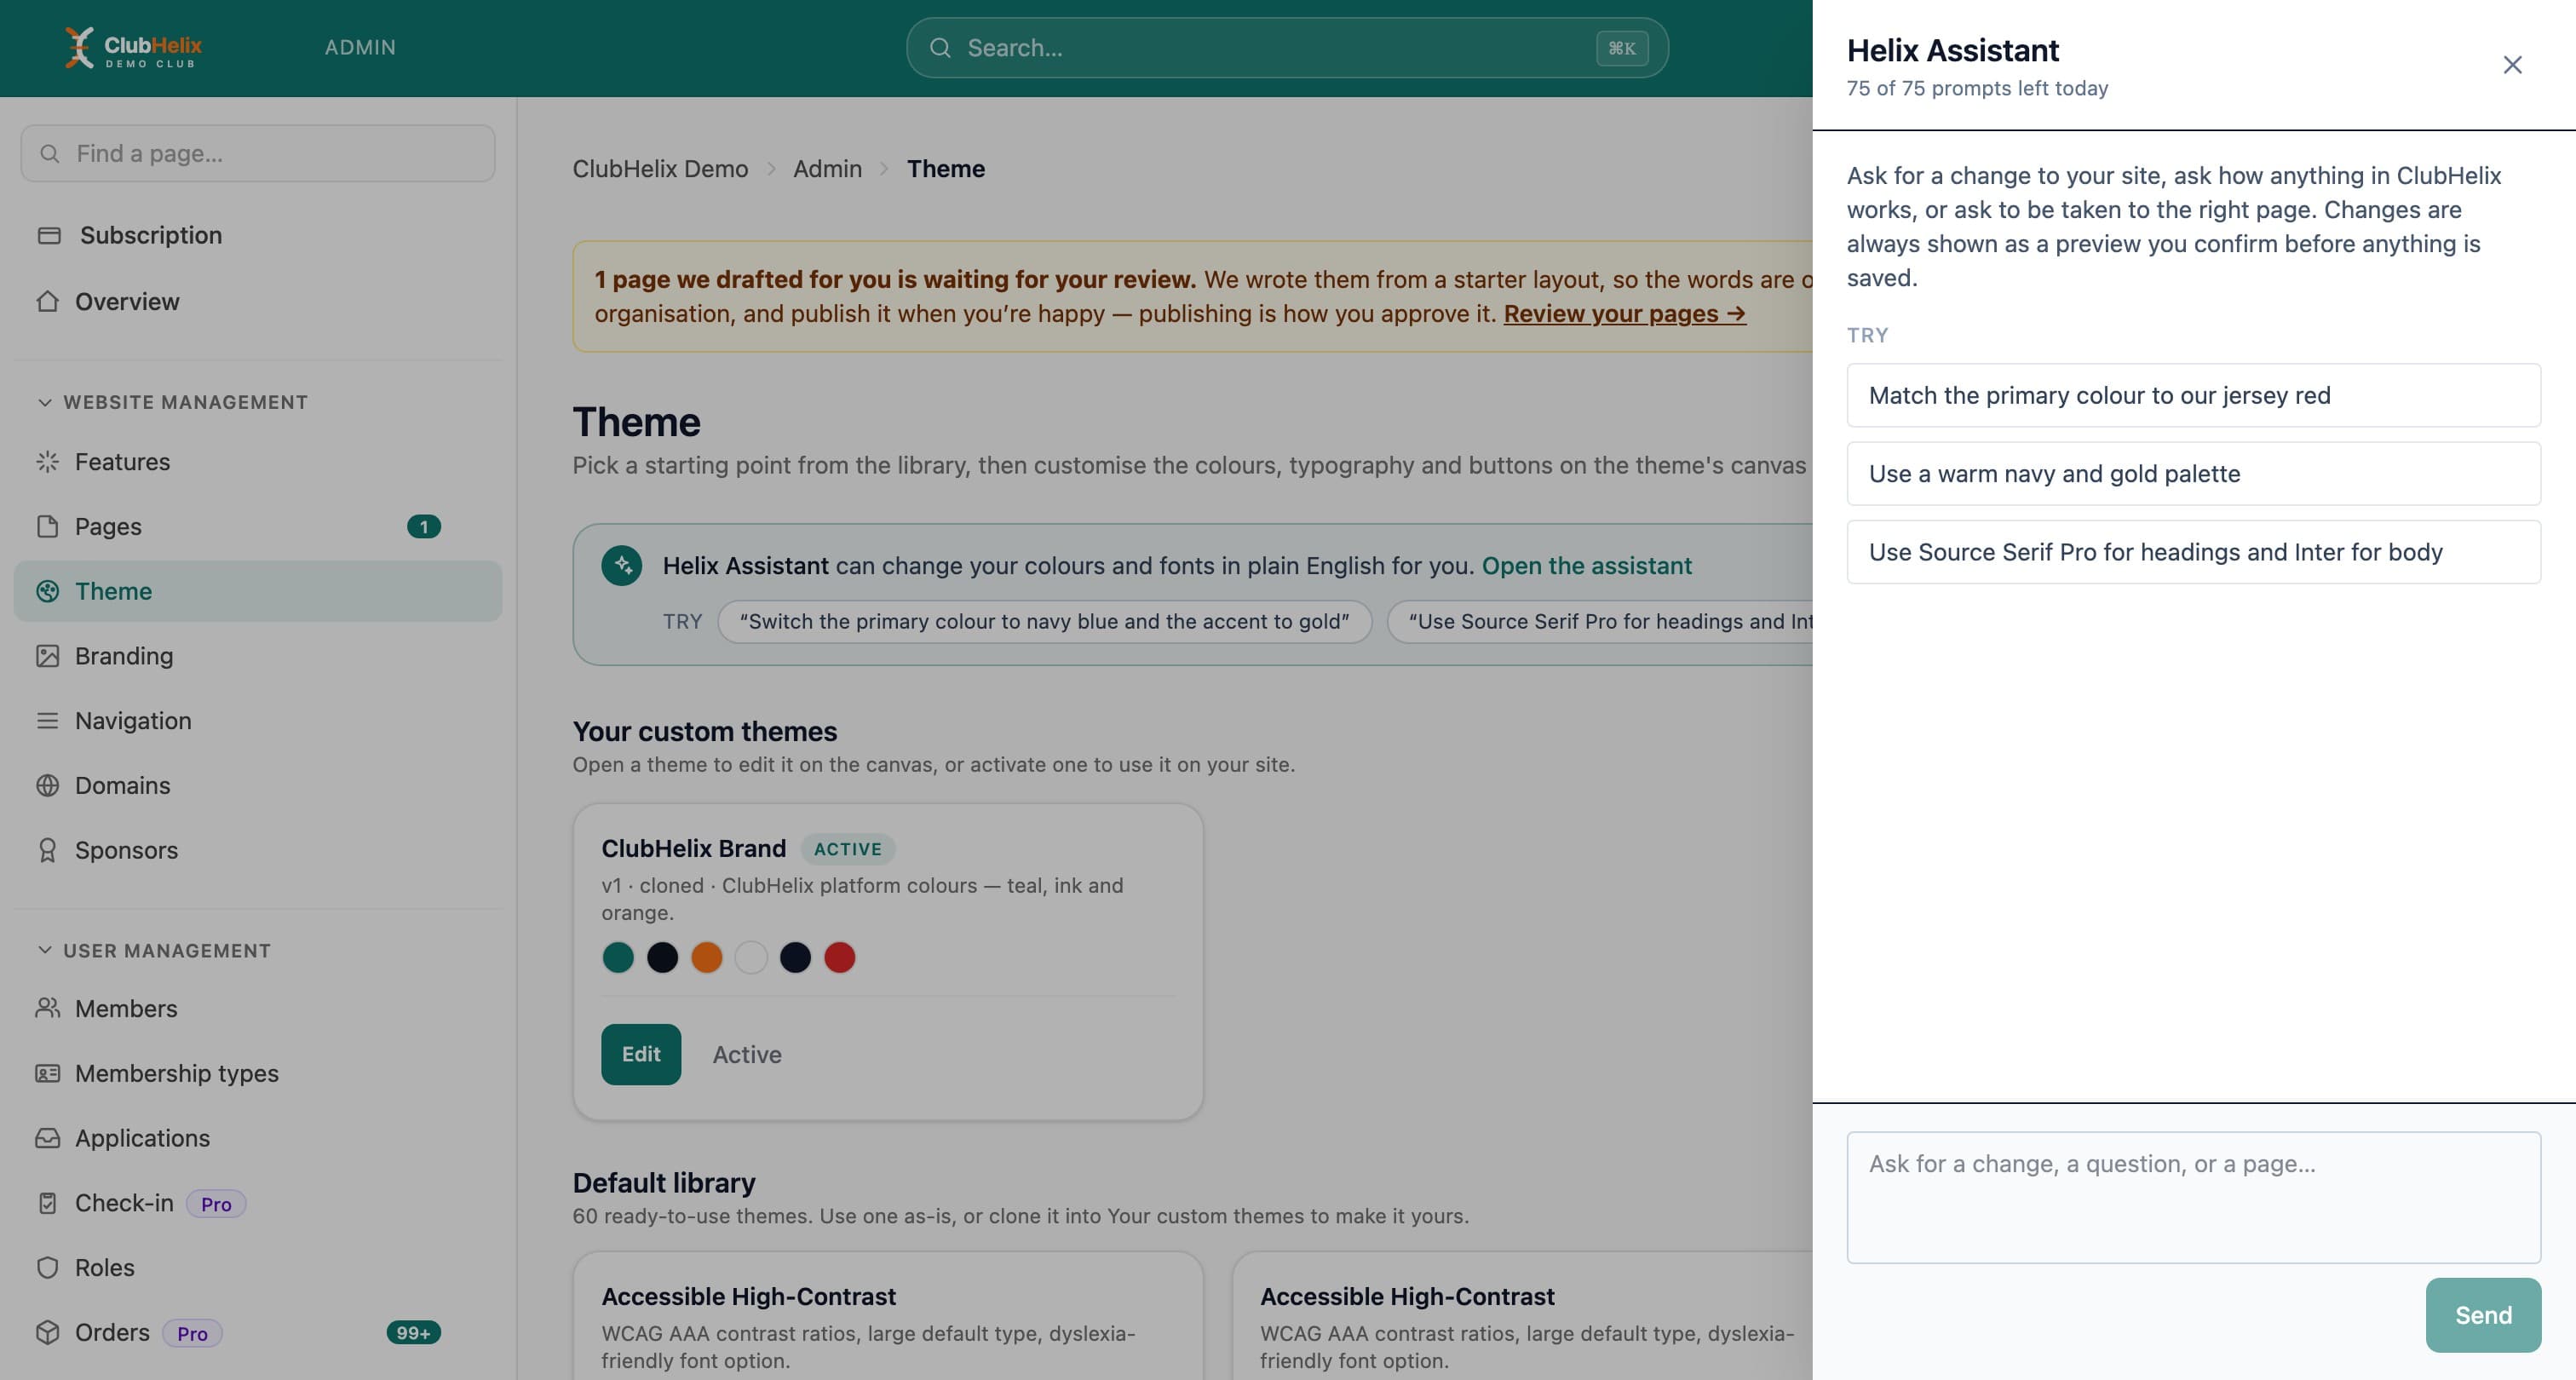Pick the Source Serif Pro suggestion in assistant panel
This screenshot has height=1380, width=2576.
2194,552
